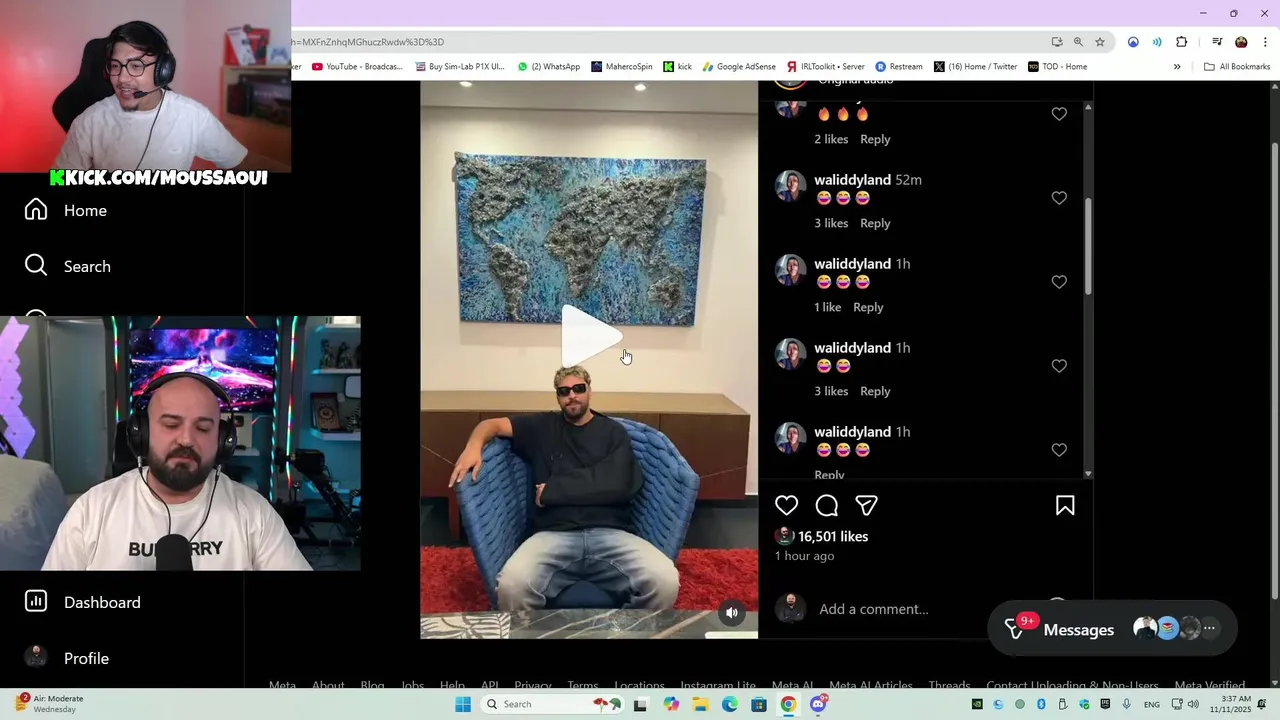Open File Explorer from the taskbar

pos(701,704)
